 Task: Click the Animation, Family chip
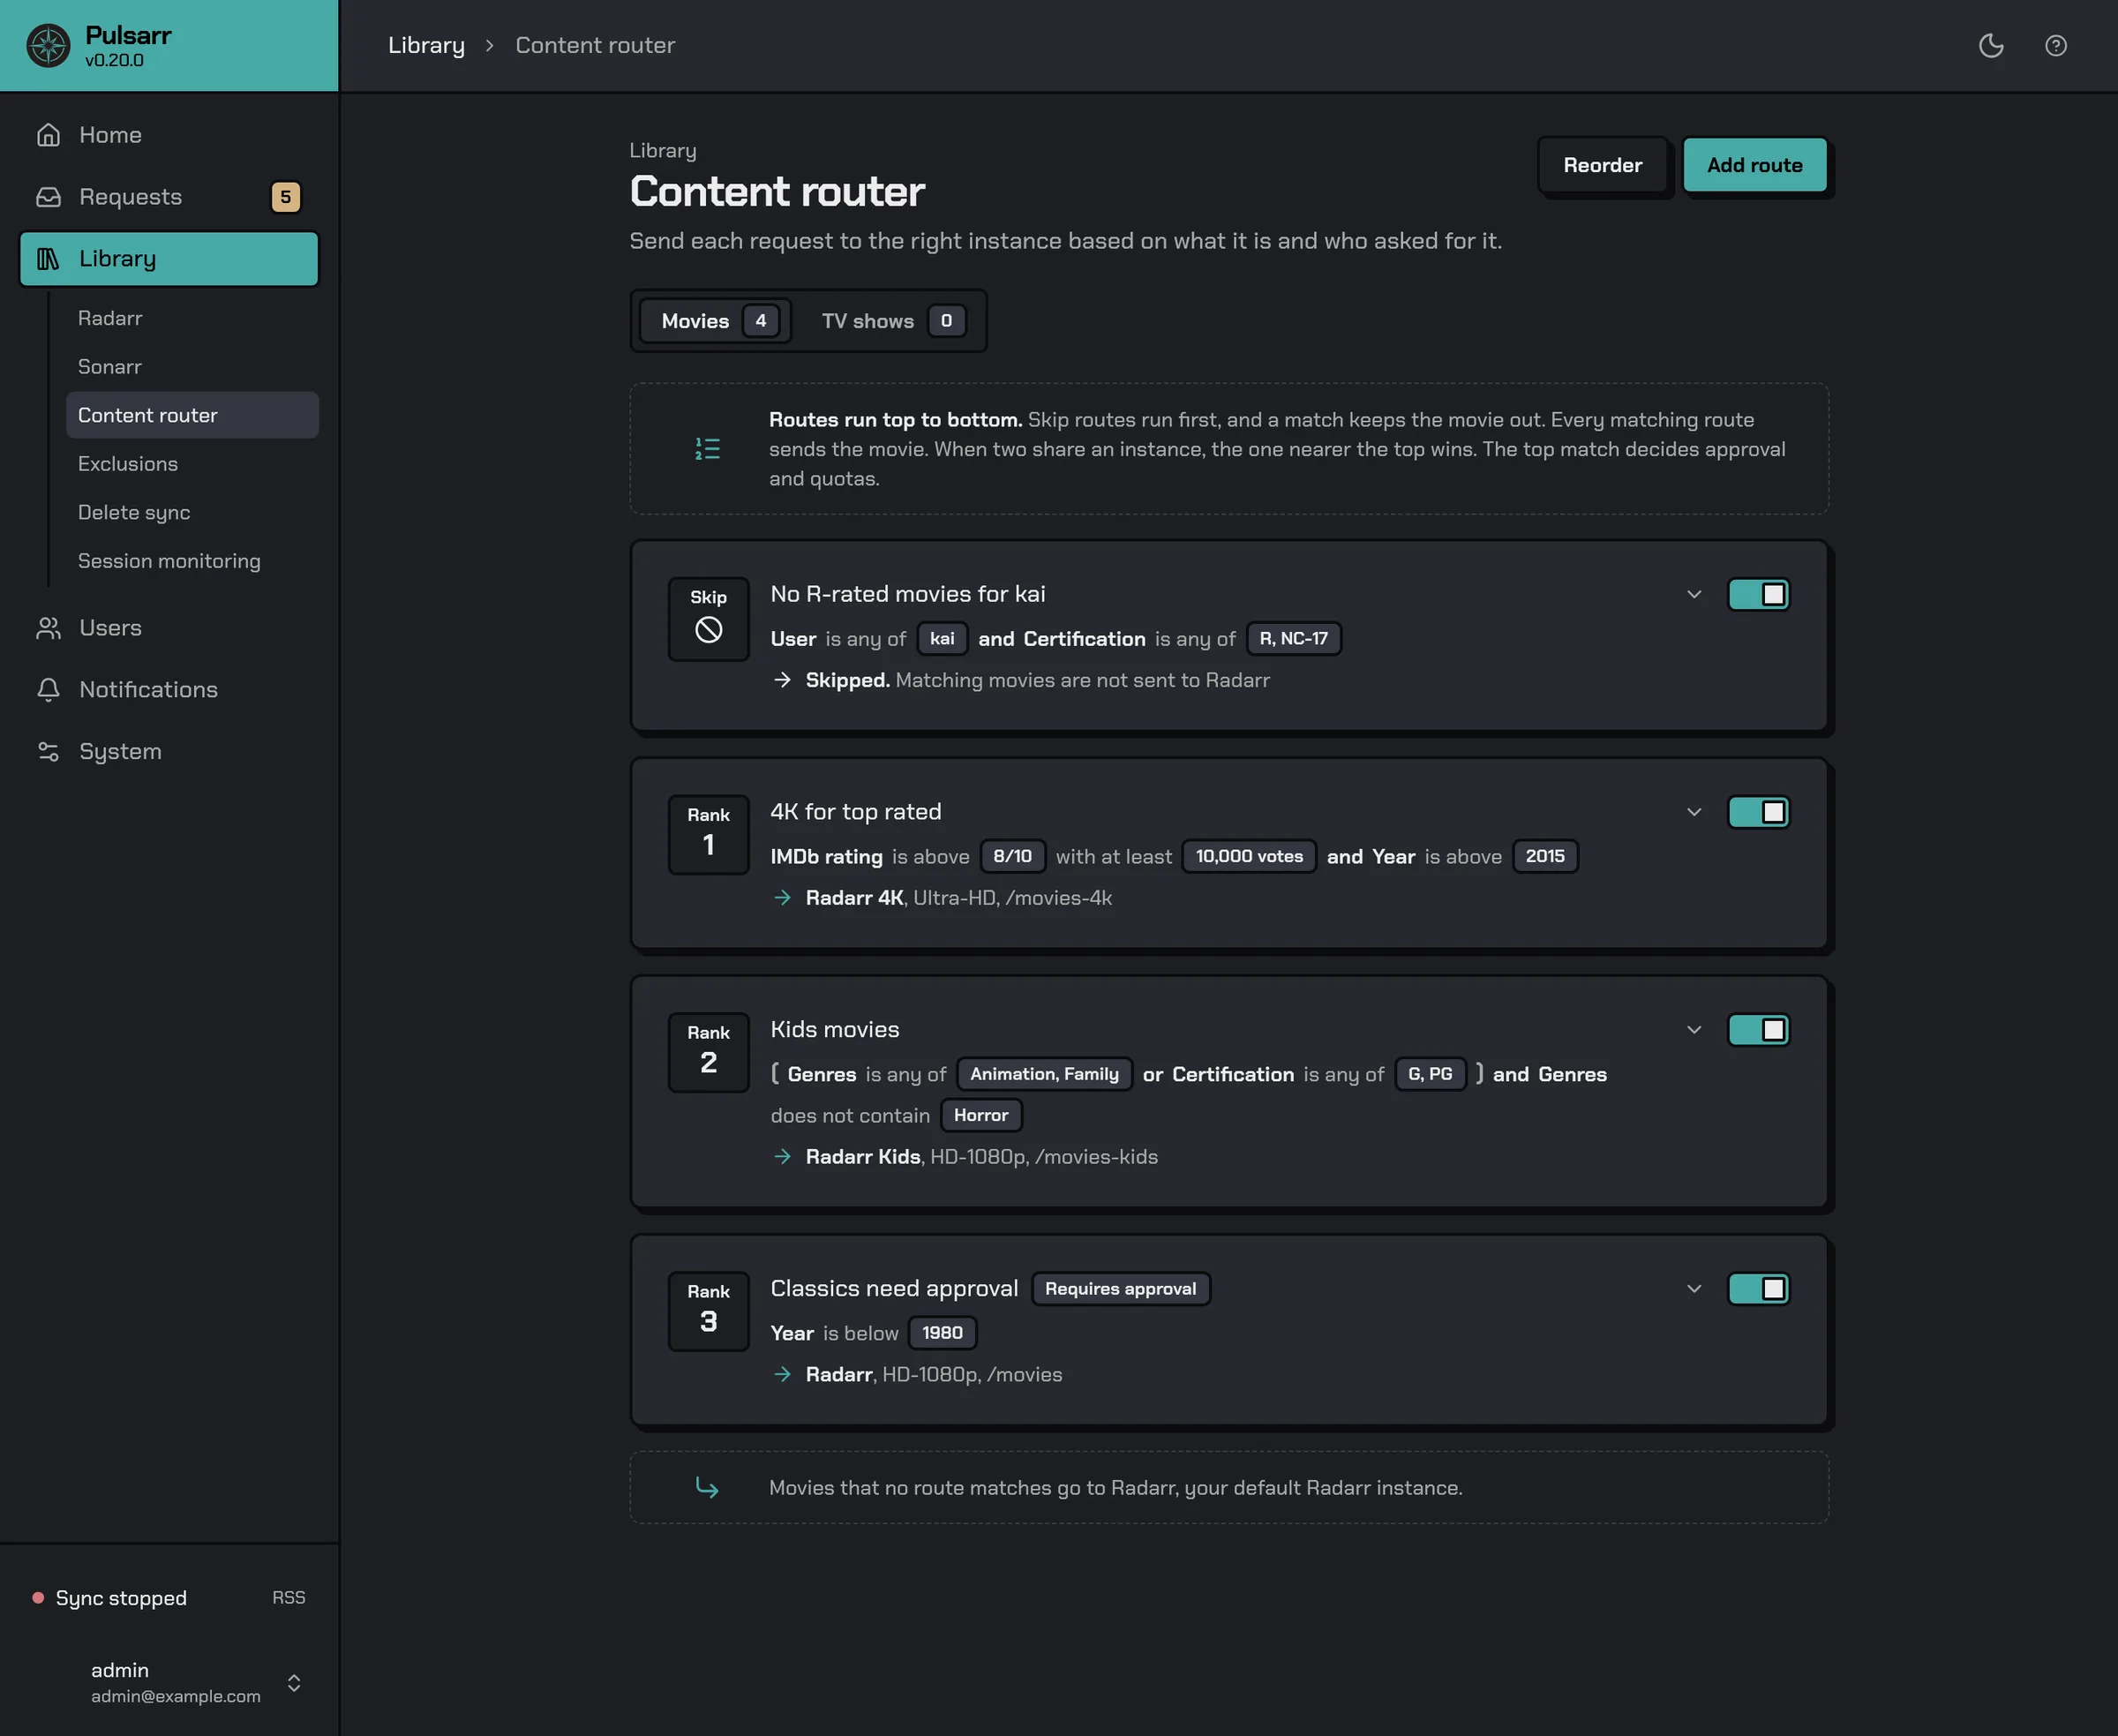click(x=1044, y=1074)
